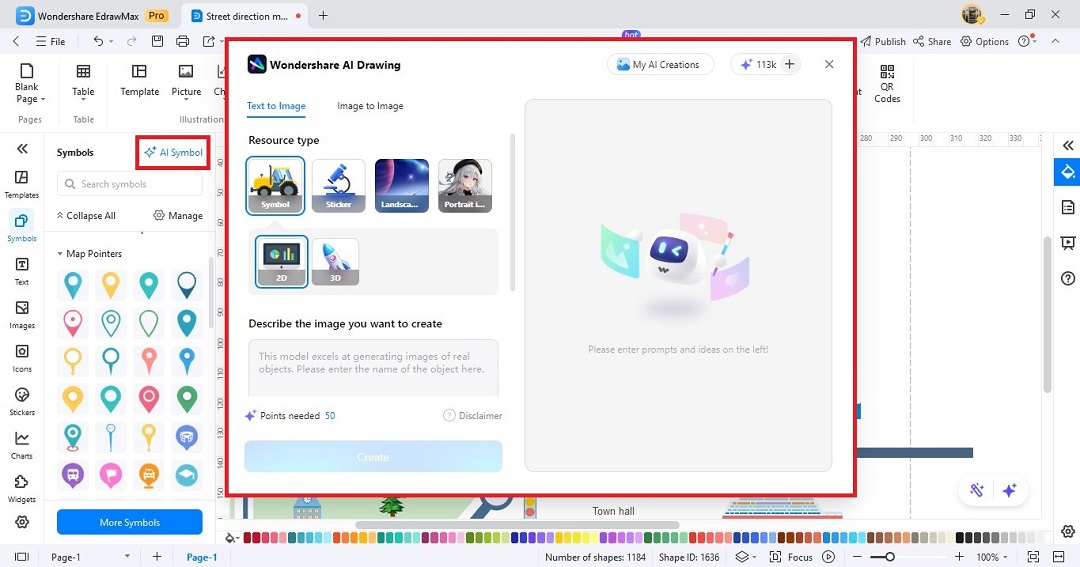Screen dimensions: 1080x567
Task: Select the Sticker resource type
Action: click(339, 186)
